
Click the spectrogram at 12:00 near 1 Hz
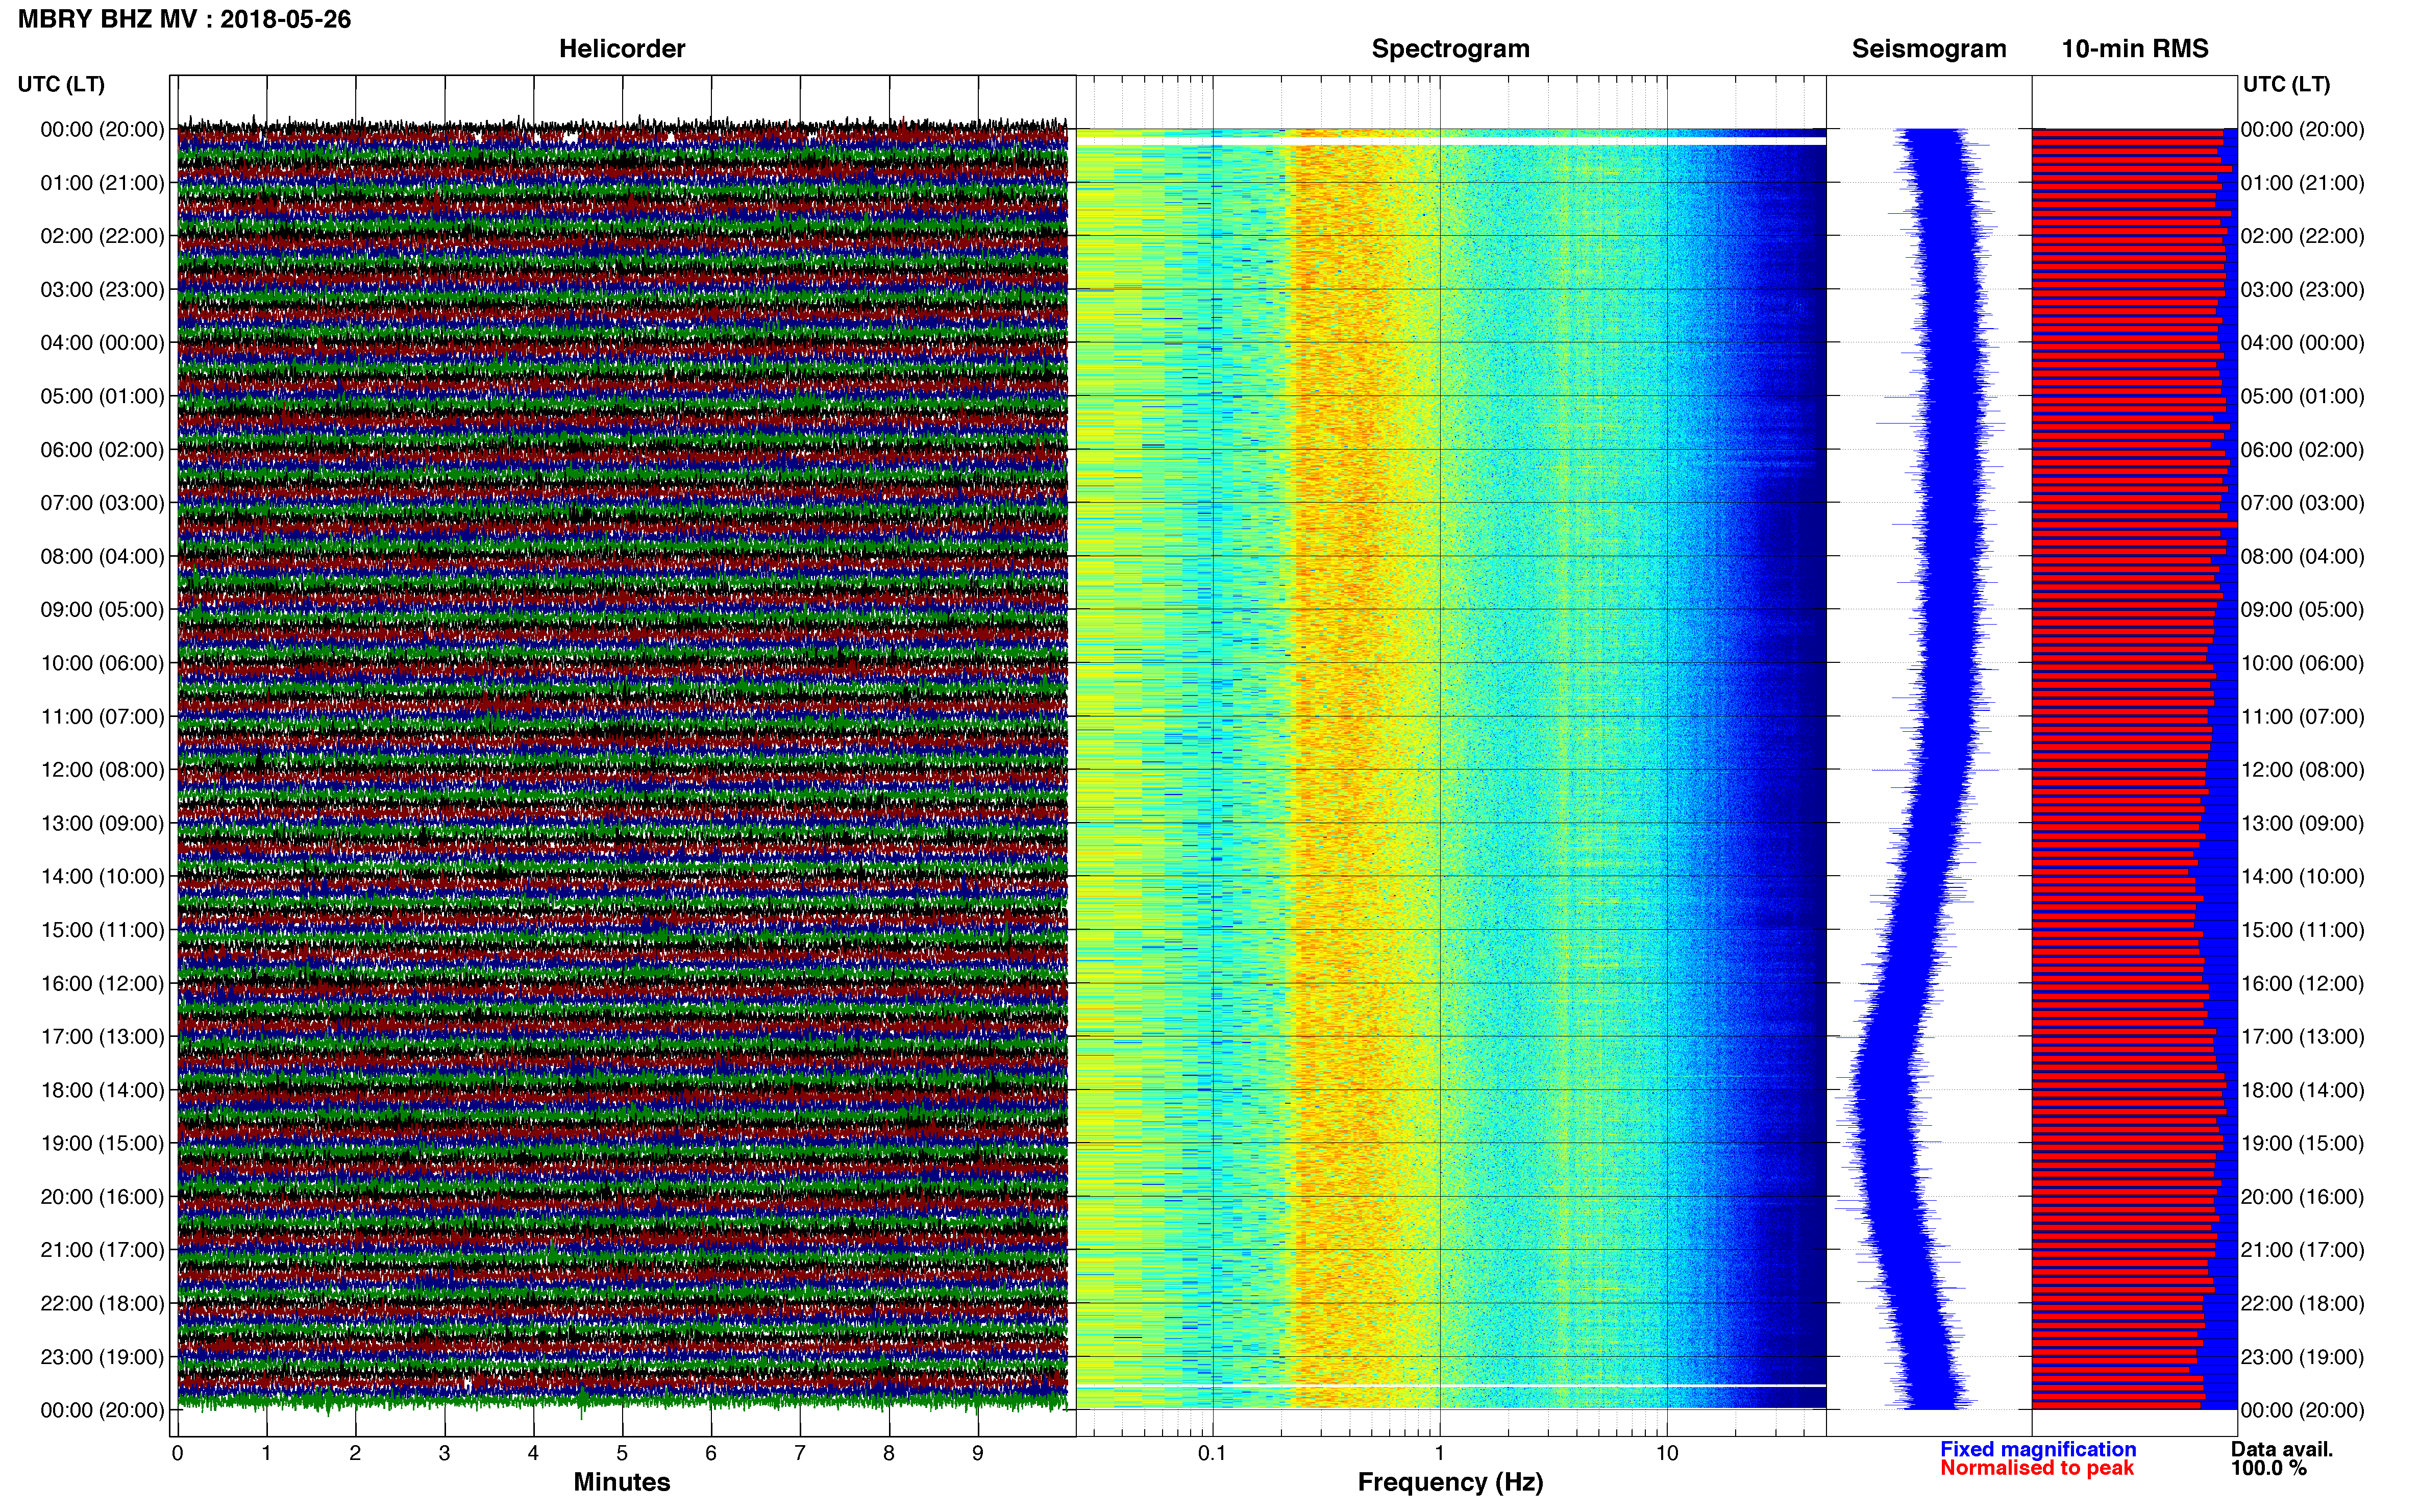1439,770
